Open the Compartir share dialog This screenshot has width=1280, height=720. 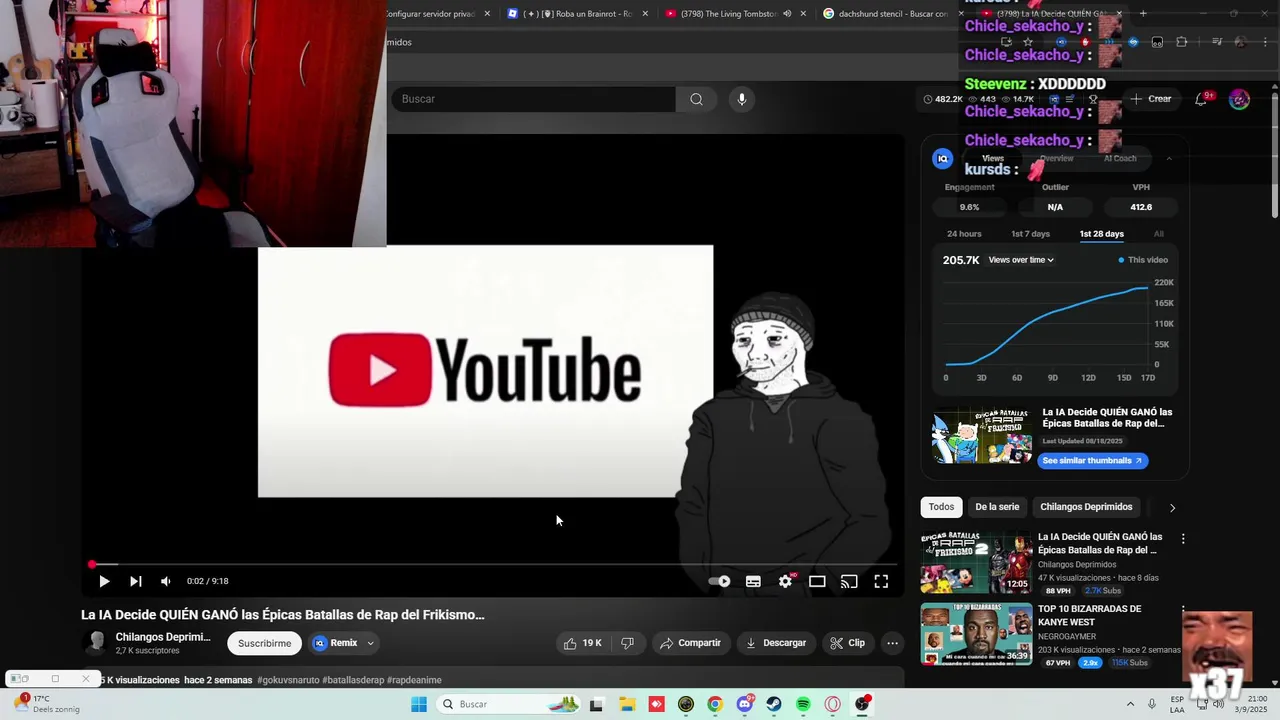point(689,643)
